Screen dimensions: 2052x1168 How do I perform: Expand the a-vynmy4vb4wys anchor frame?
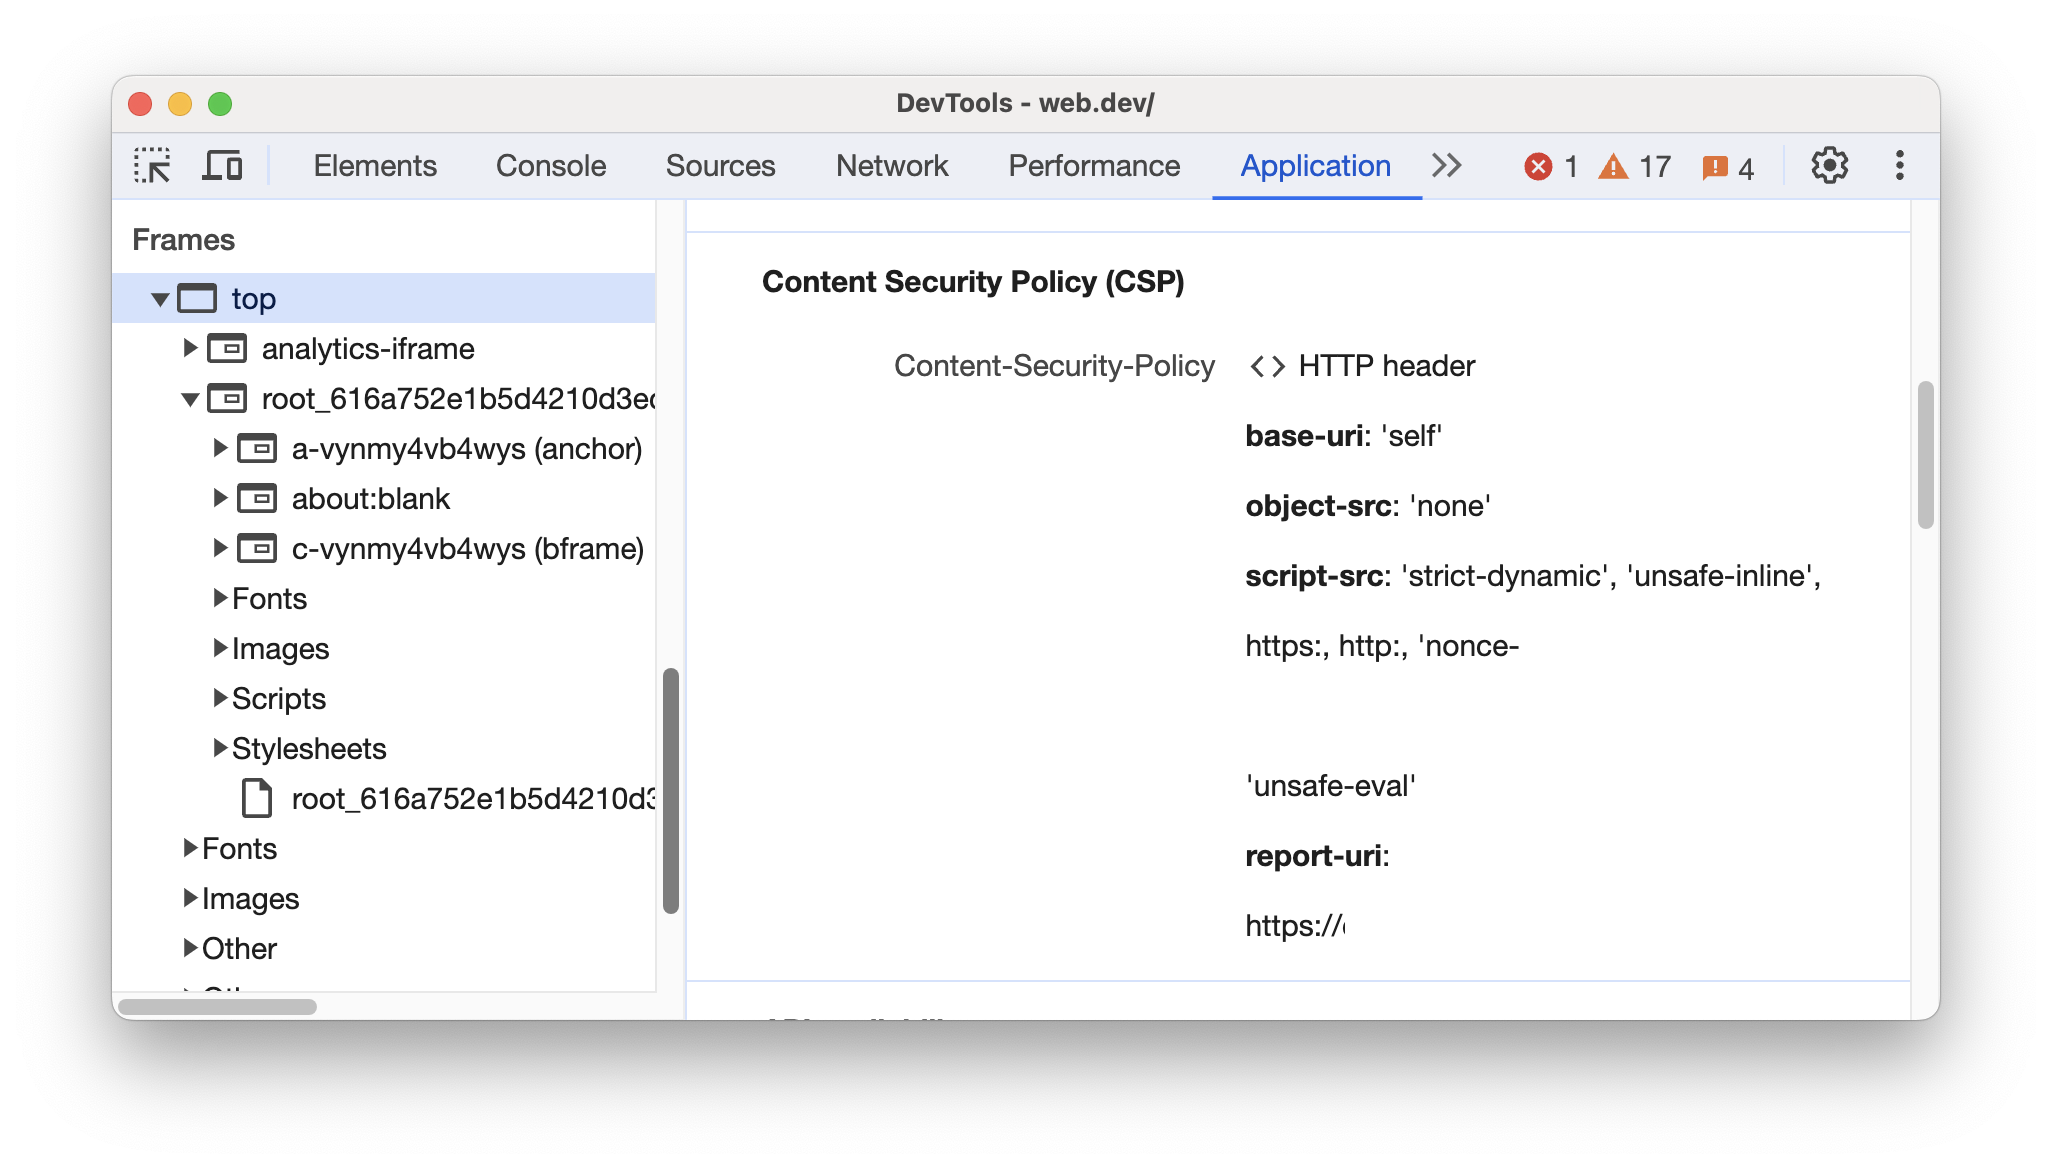click(x=214, y=448)
